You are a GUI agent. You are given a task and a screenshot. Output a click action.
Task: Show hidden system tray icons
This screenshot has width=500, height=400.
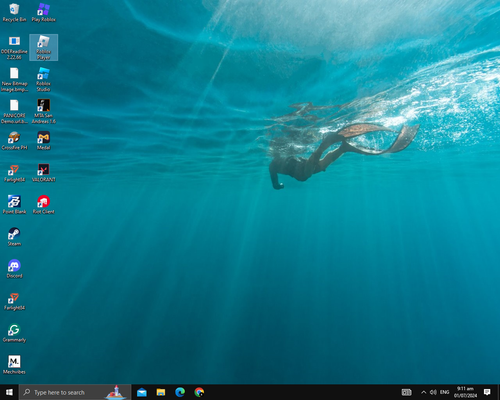click(x=423, y=392)
